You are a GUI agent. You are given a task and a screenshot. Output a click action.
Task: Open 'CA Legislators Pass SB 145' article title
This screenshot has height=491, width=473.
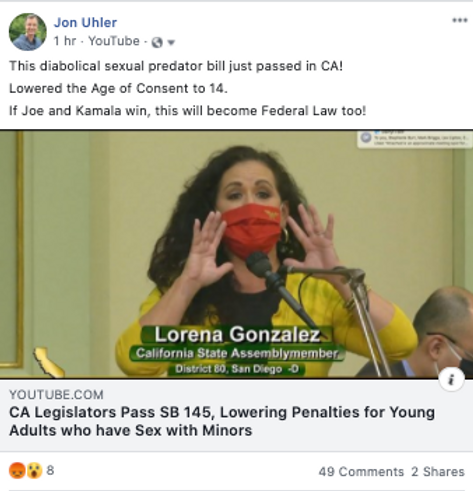click(x=222, y=421)
